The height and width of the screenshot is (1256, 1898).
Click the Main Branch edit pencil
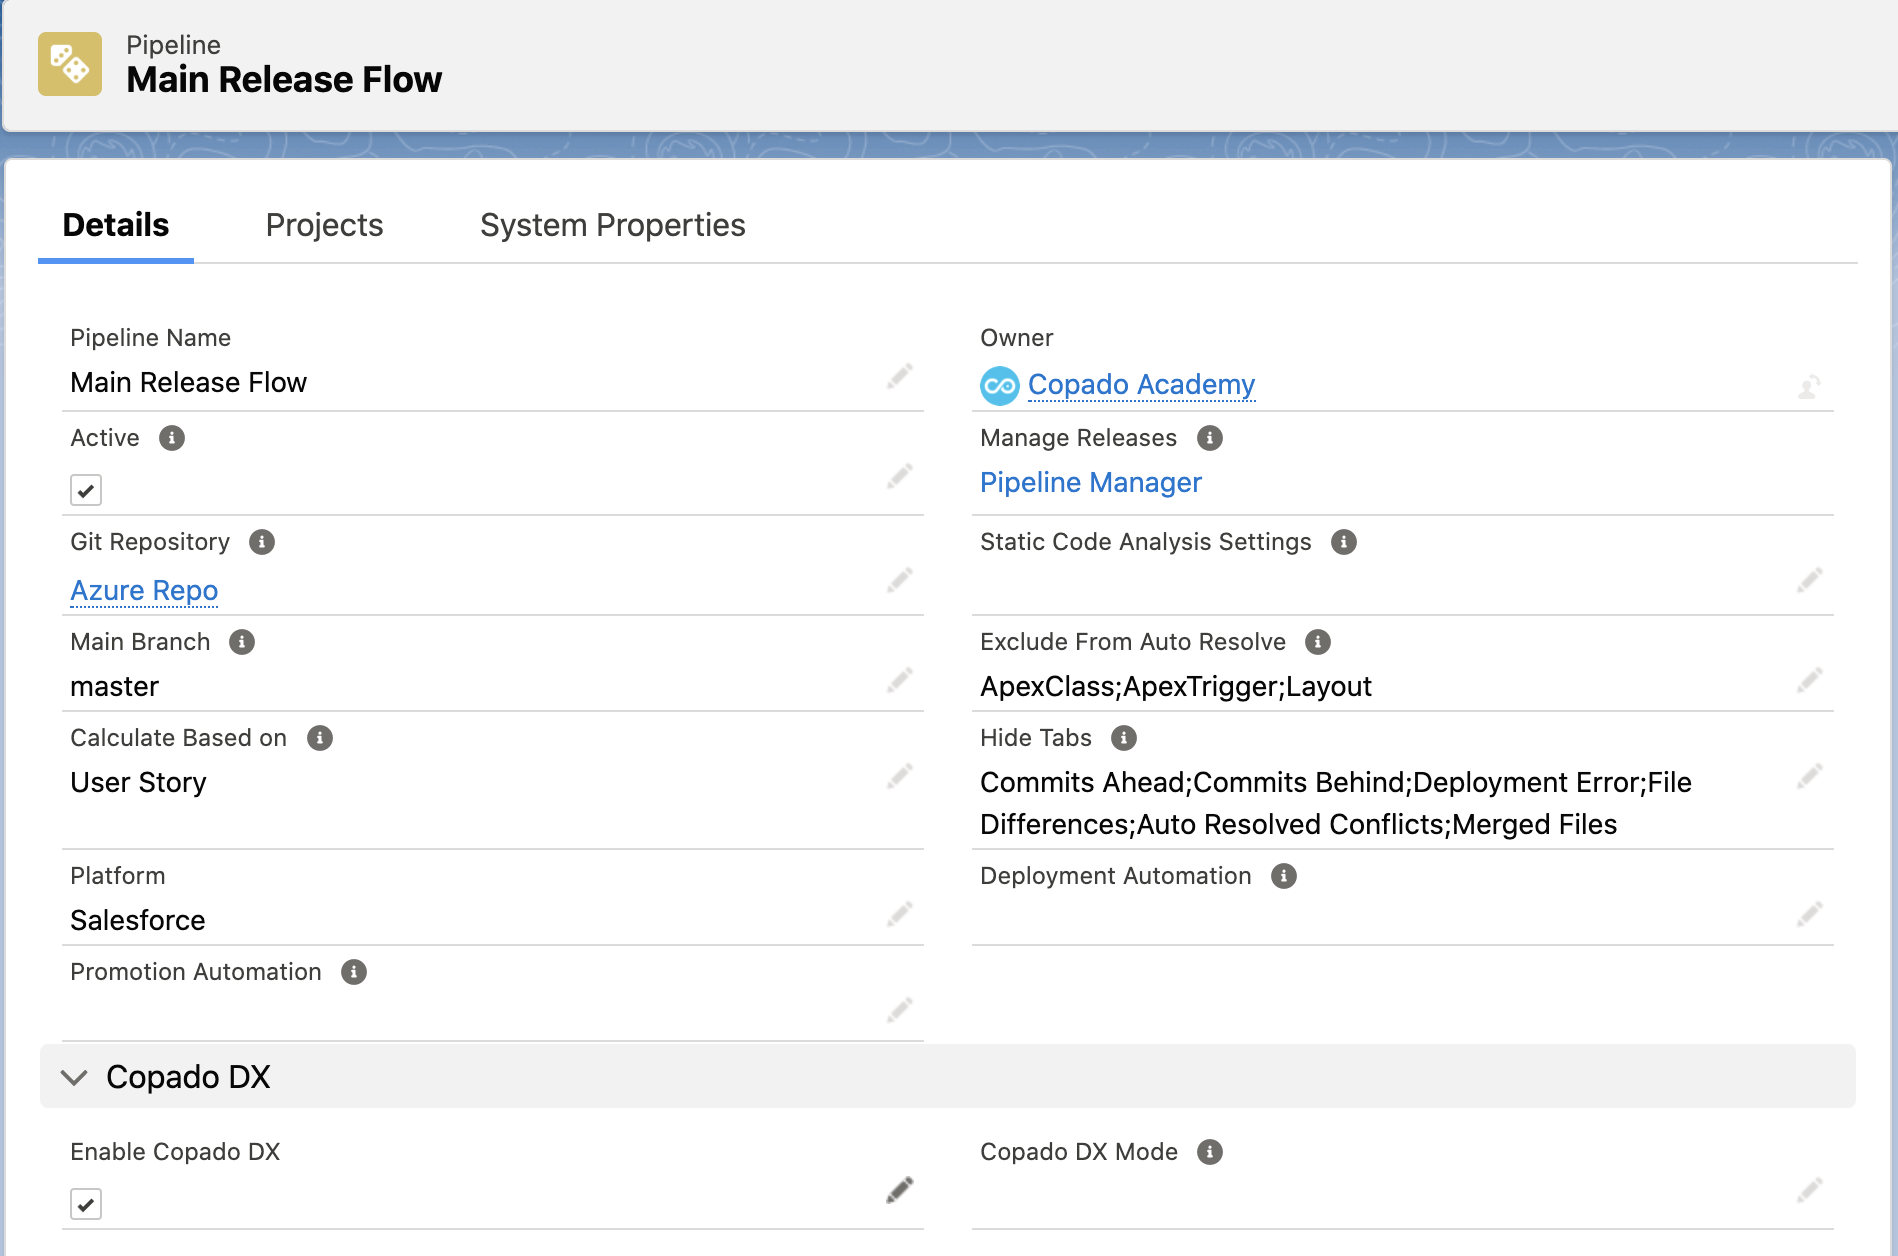click(x=900, y=681)
